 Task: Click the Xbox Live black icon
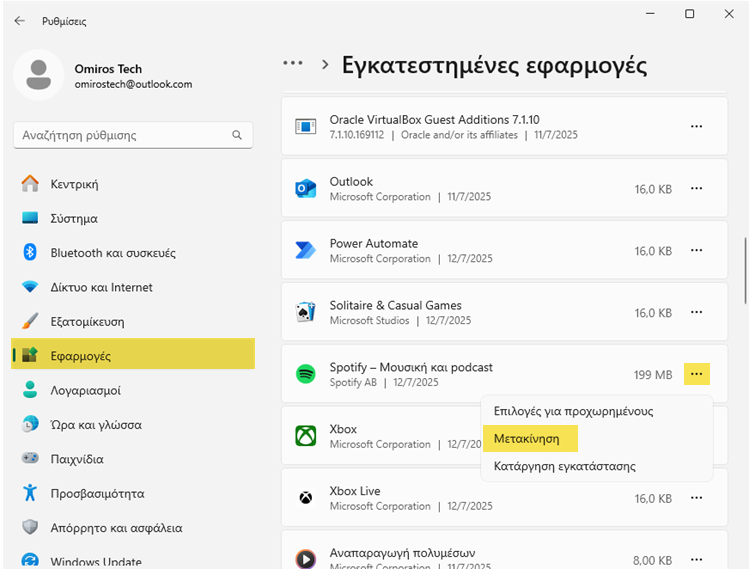click(305, 498)
